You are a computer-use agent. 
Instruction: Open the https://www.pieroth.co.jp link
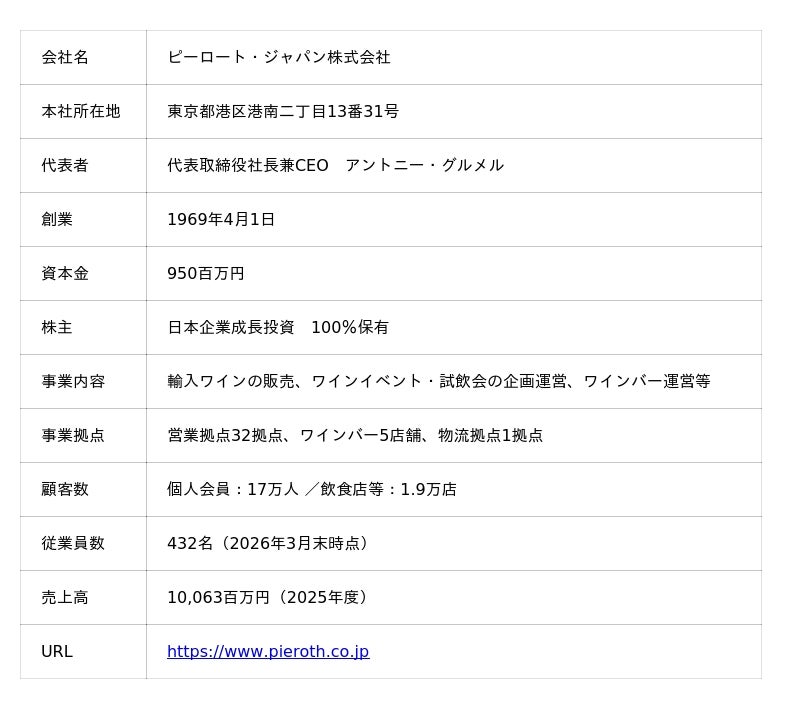click(268, 651)
